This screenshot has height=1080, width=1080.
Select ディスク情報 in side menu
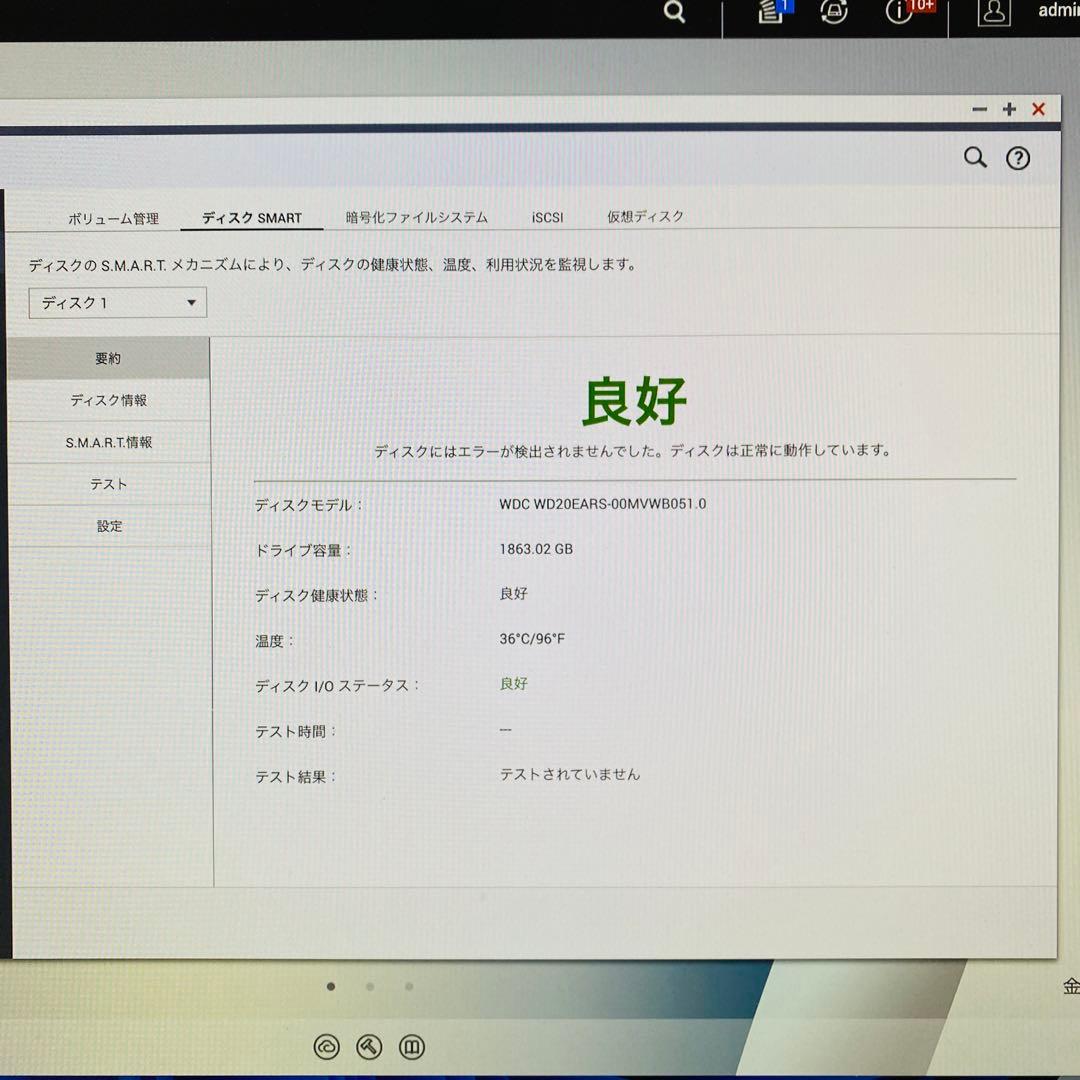point(109,400)
